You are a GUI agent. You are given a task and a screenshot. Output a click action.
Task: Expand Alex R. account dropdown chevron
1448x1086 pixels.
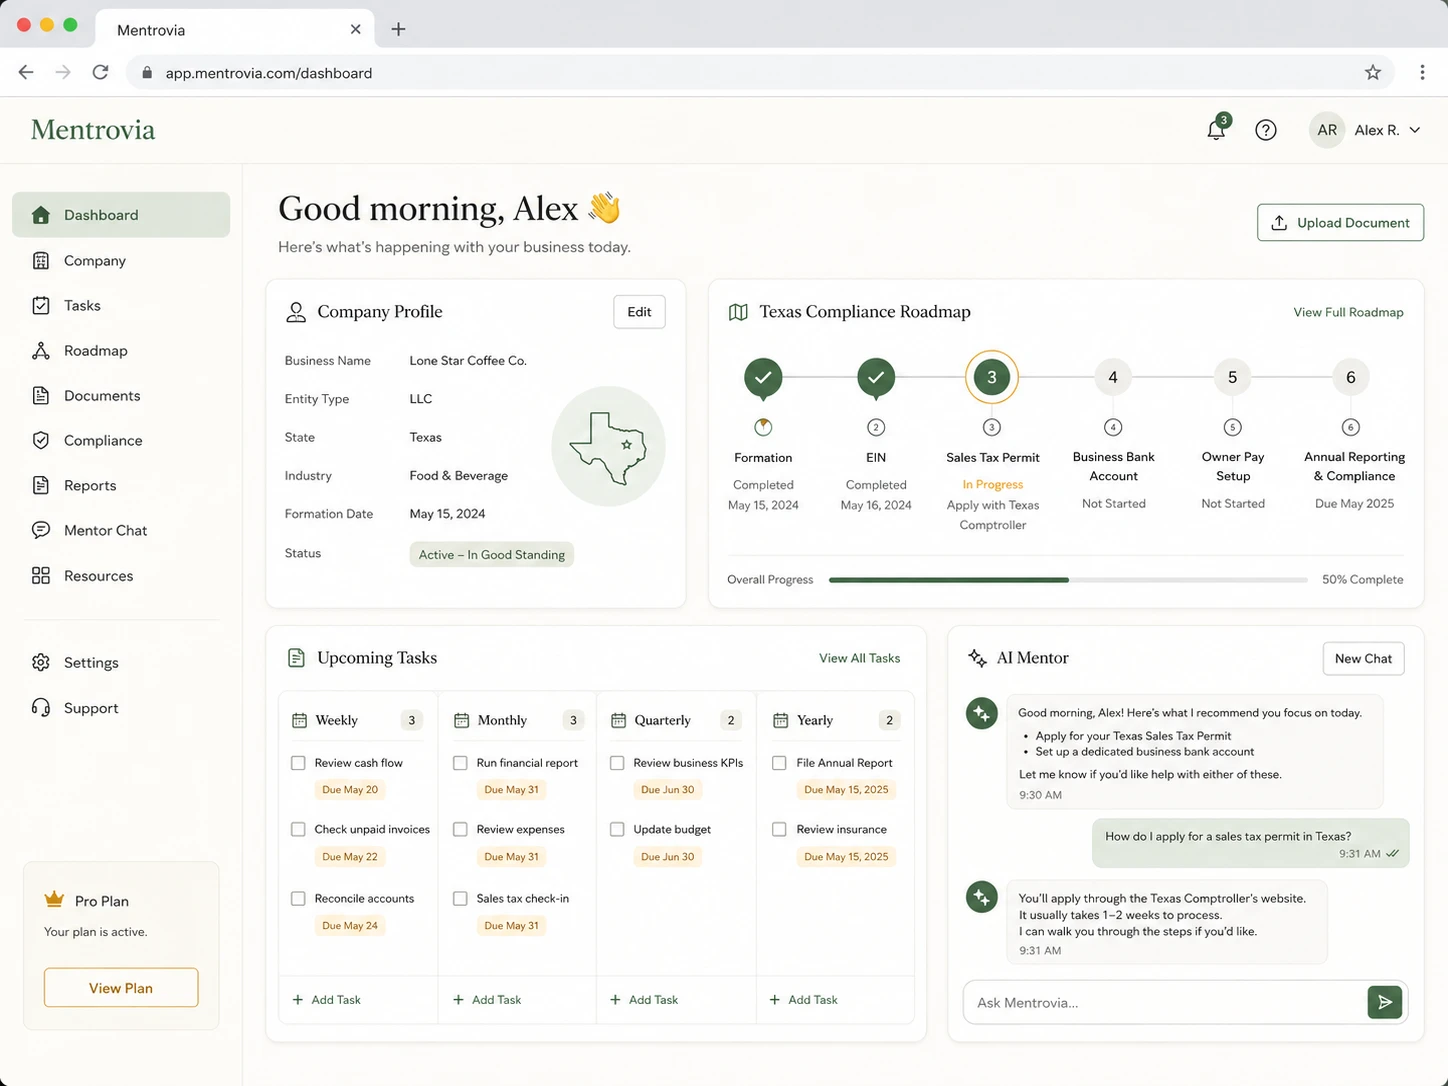pos(1415,130)
